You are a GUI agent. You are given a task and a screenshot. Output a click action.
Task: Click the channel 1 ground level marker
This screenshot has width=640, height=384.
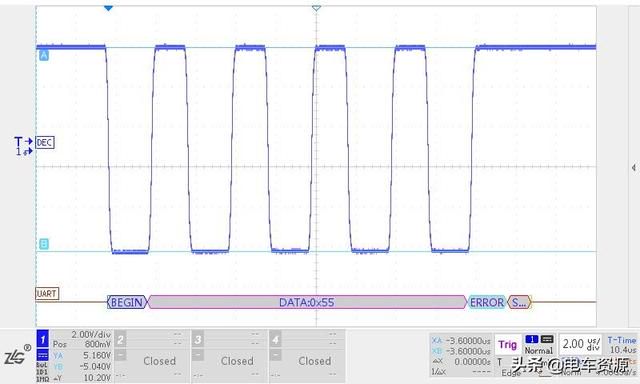pyautogui.click(x=24, y=152)
